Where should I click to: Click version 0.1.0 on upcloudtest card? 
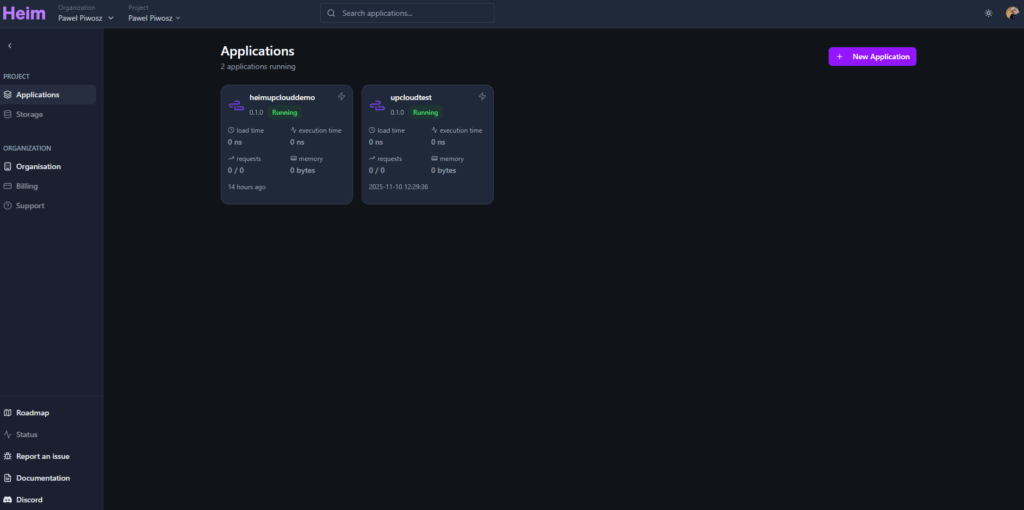(398, 112)
